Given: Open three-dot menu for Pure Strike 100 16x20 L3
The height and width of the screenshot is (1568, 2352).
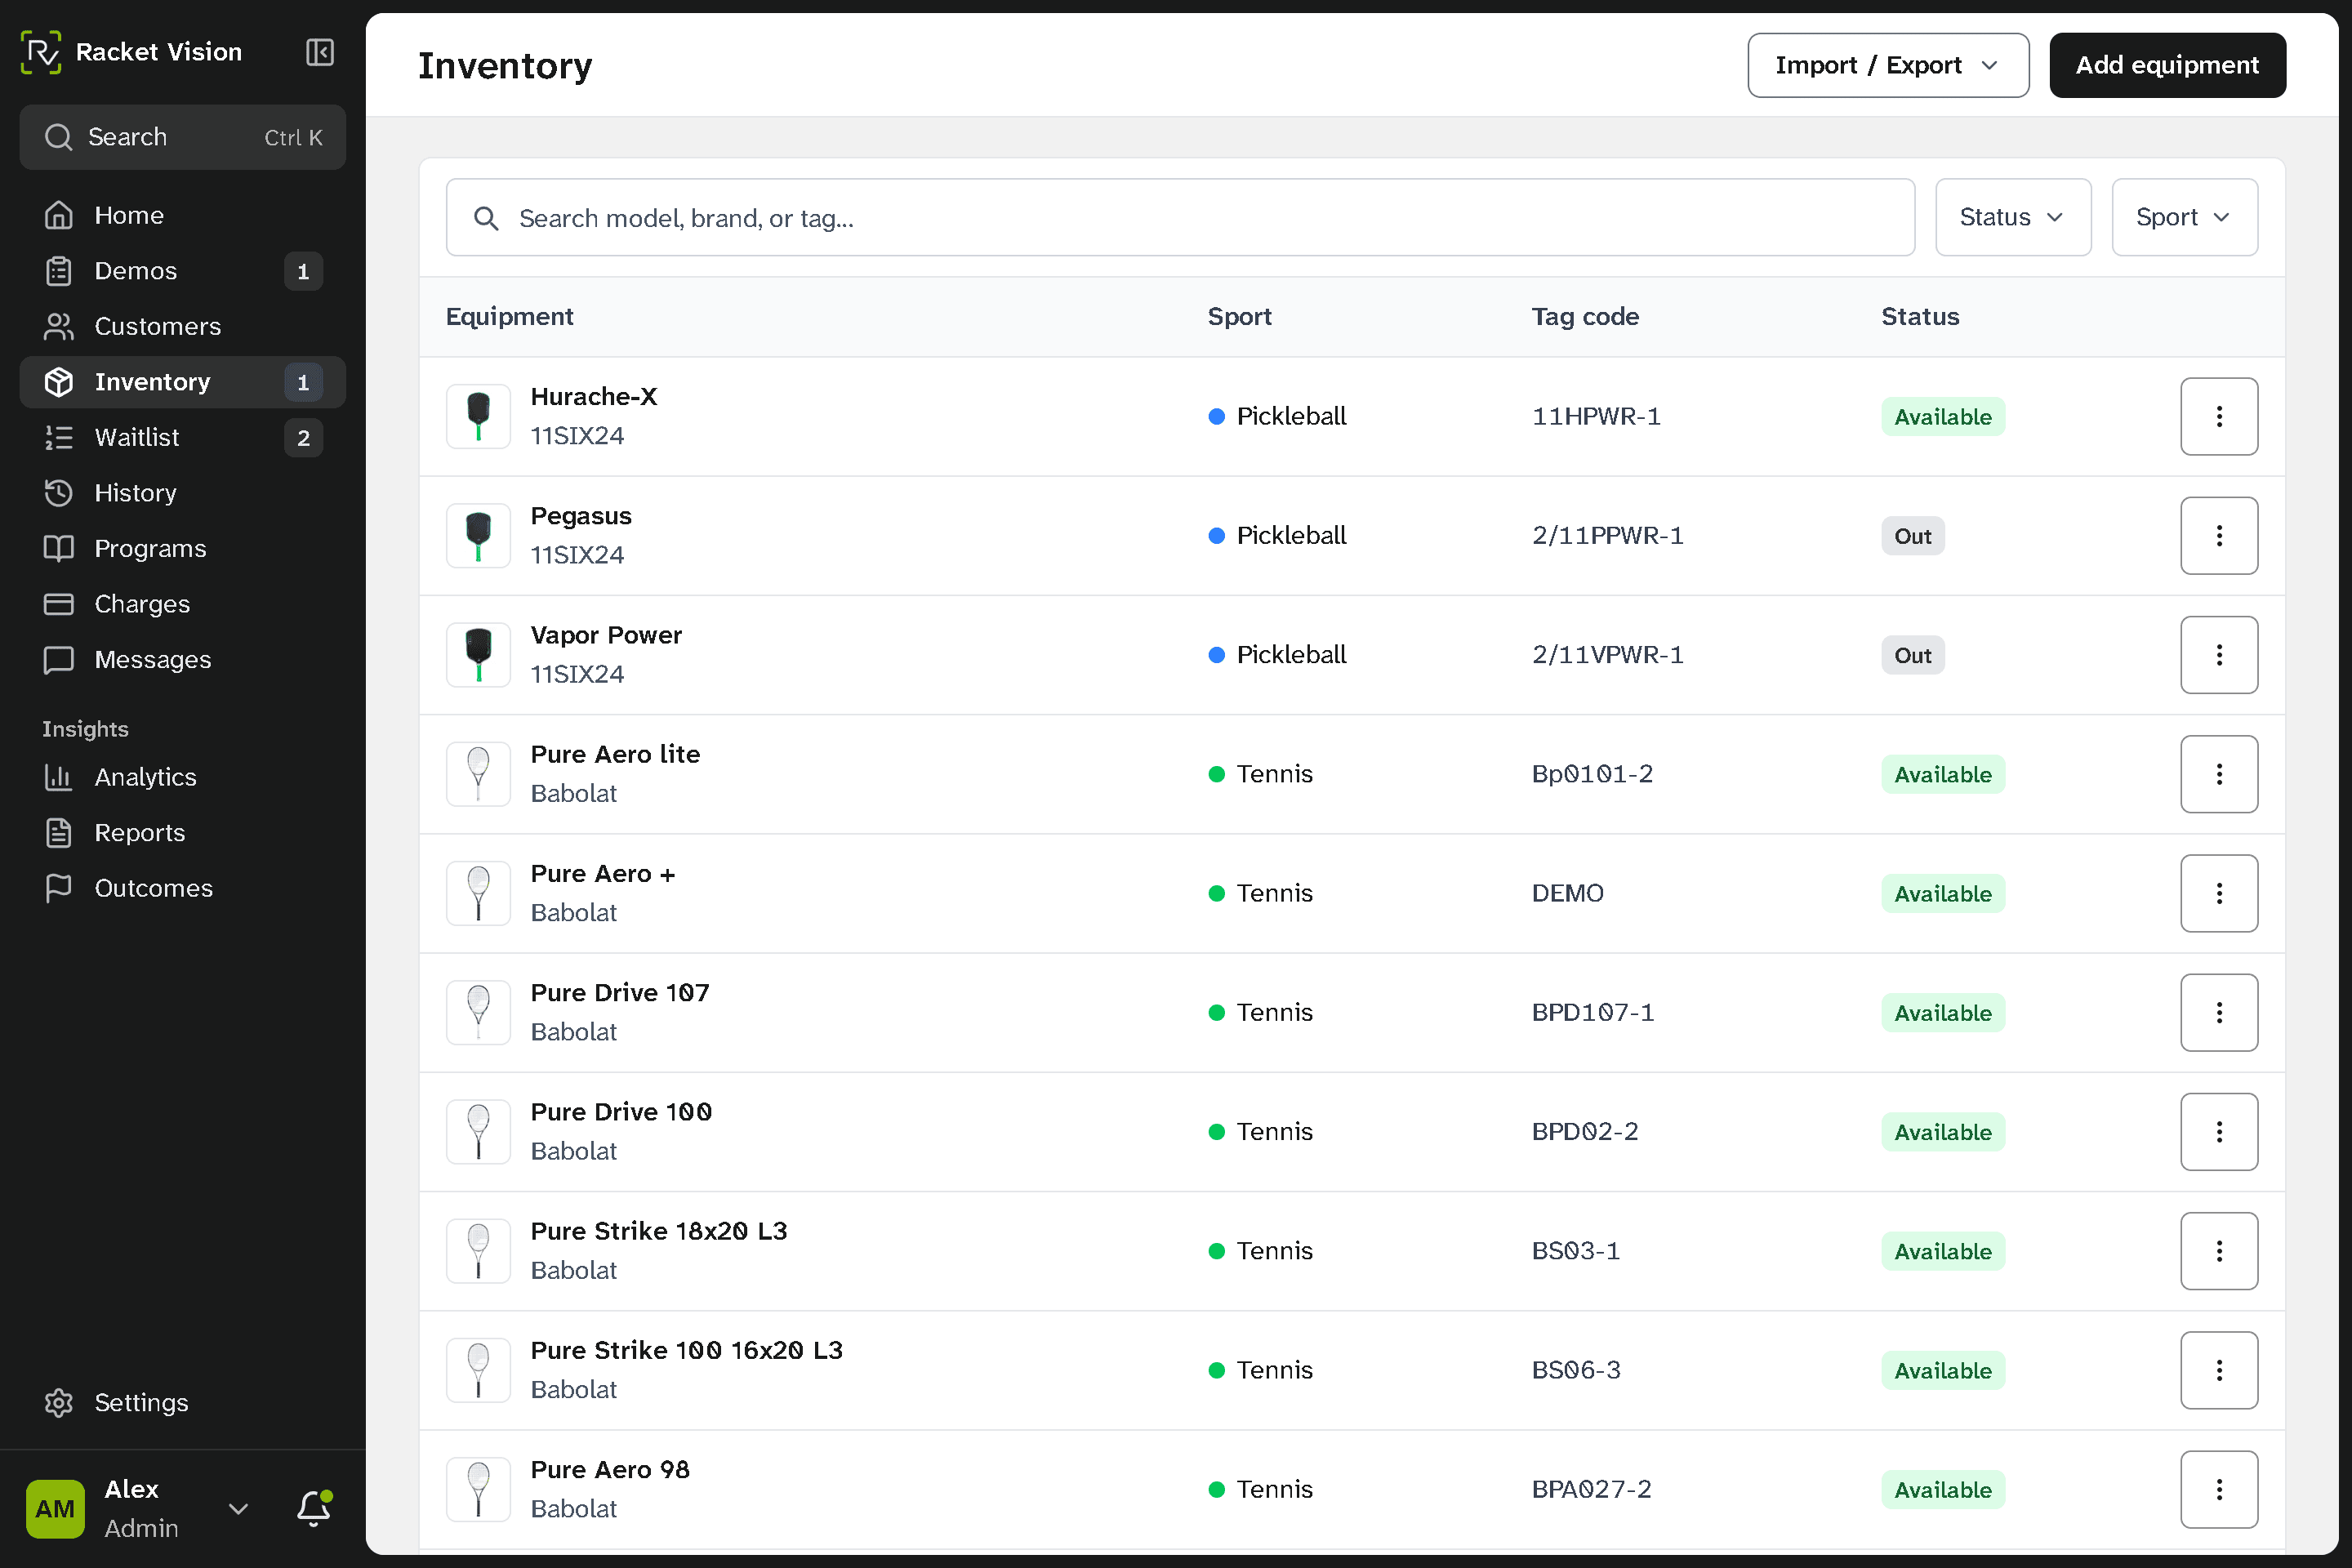Looking at the screenshot, I should (x=2219, y=1370).
